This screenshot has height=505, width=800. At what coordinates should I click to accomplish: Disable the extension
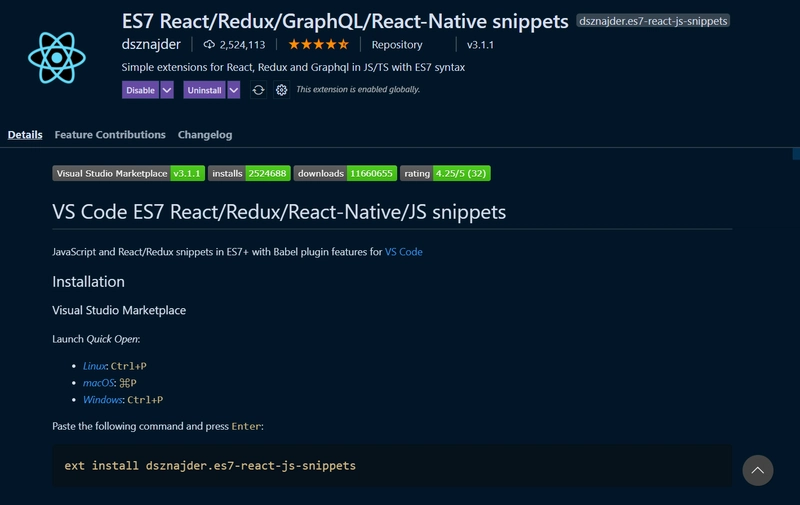click(140, 90)
